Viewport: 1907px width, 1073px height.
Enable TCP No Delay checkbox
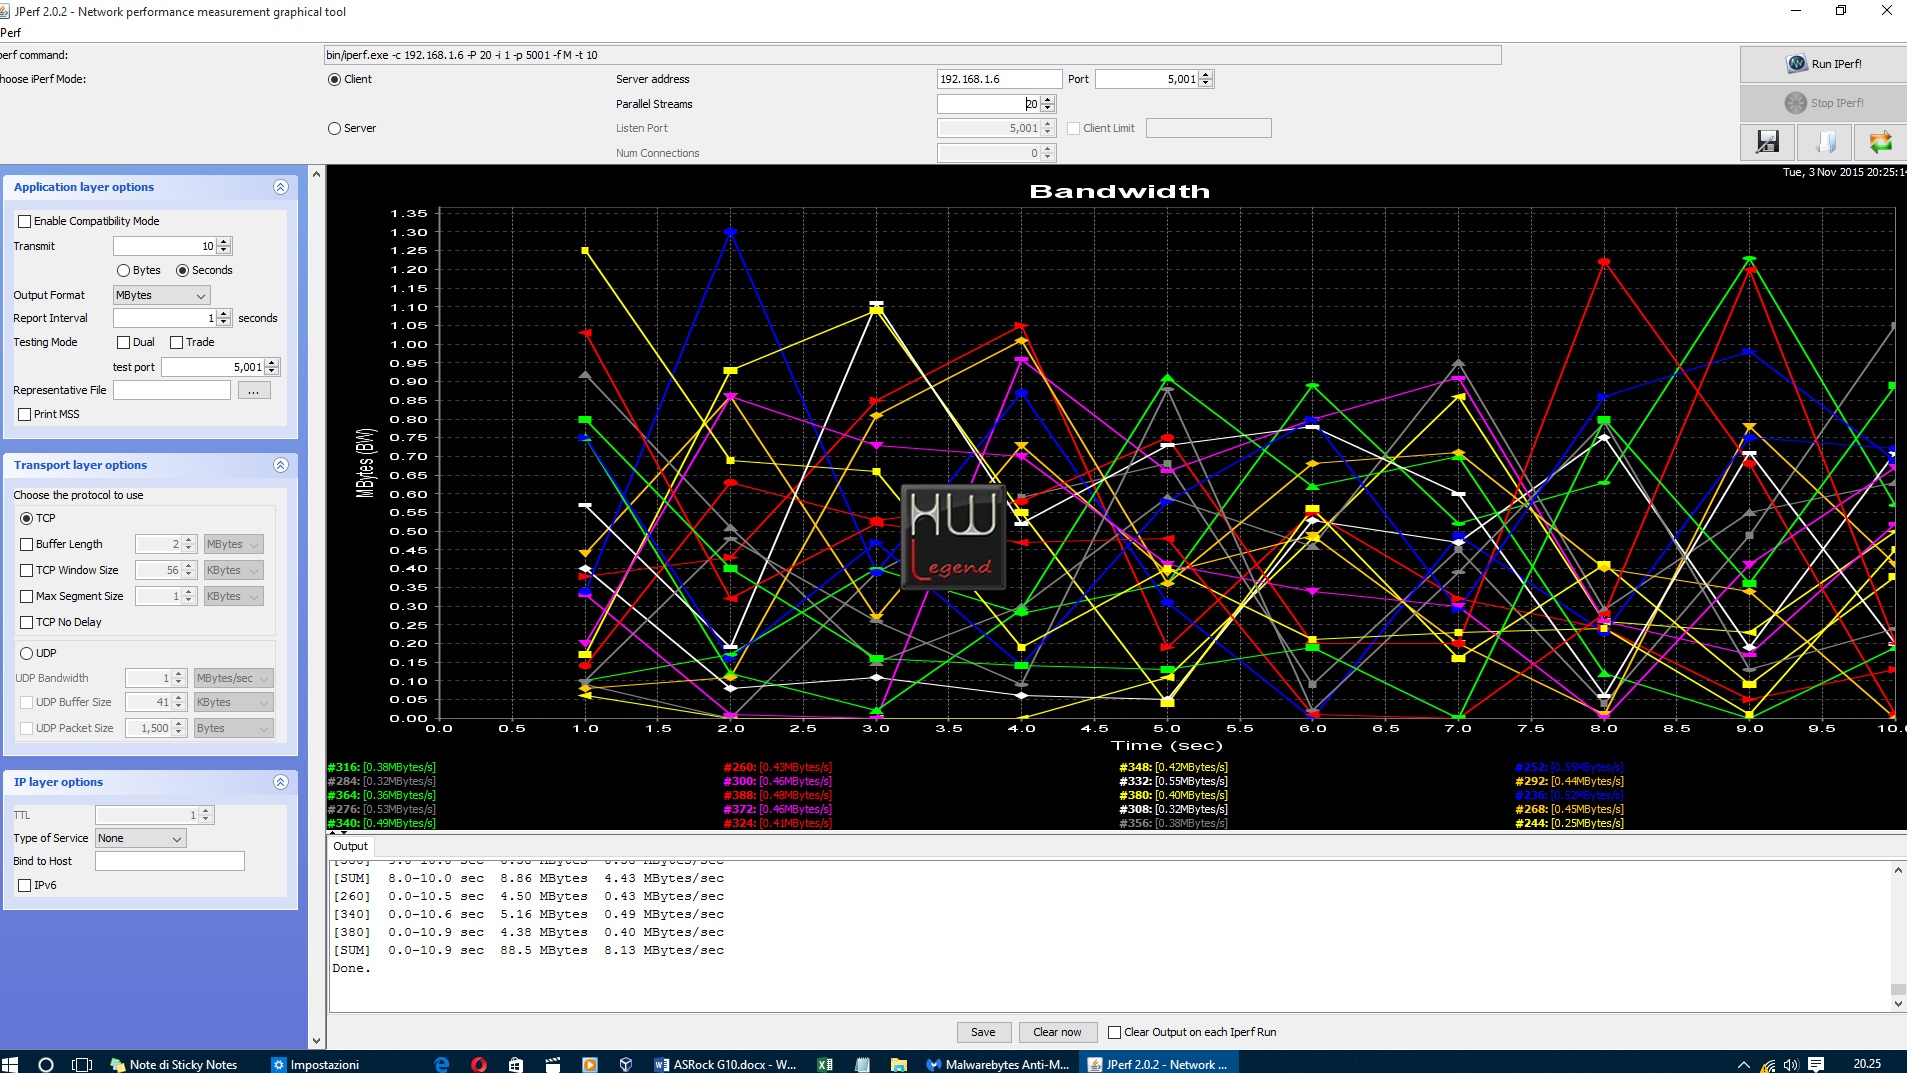click(27, 622)
